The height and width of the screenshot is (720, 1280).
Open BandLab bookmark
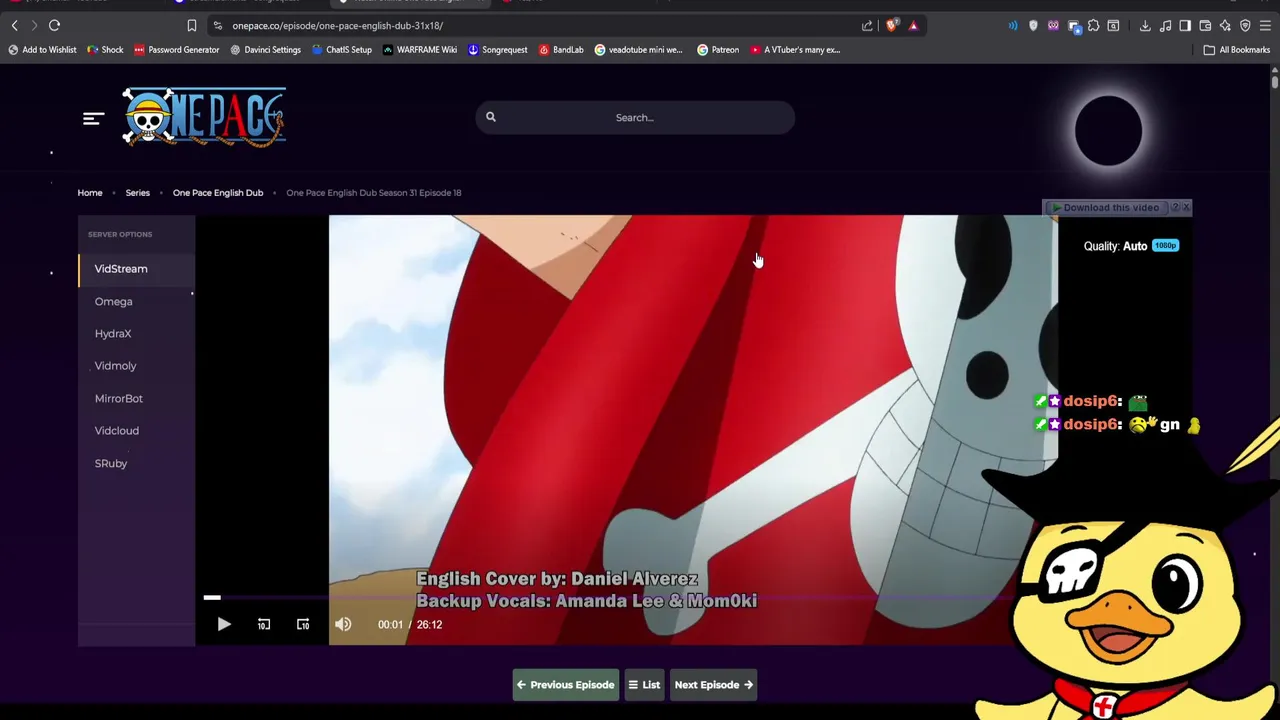tap(561, 49)
